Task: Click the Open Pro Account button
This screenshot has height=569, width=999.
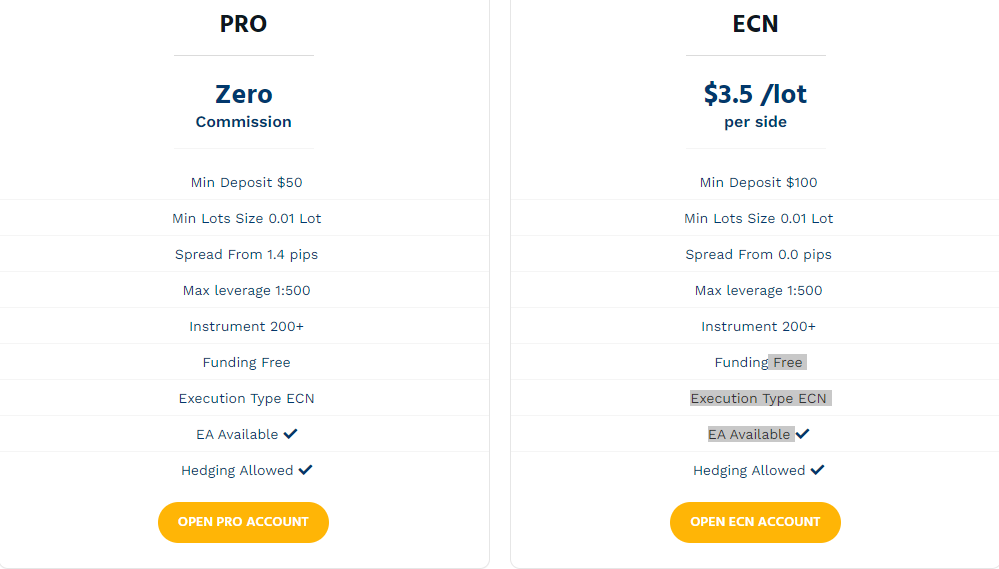Action: tap(243, 522)
